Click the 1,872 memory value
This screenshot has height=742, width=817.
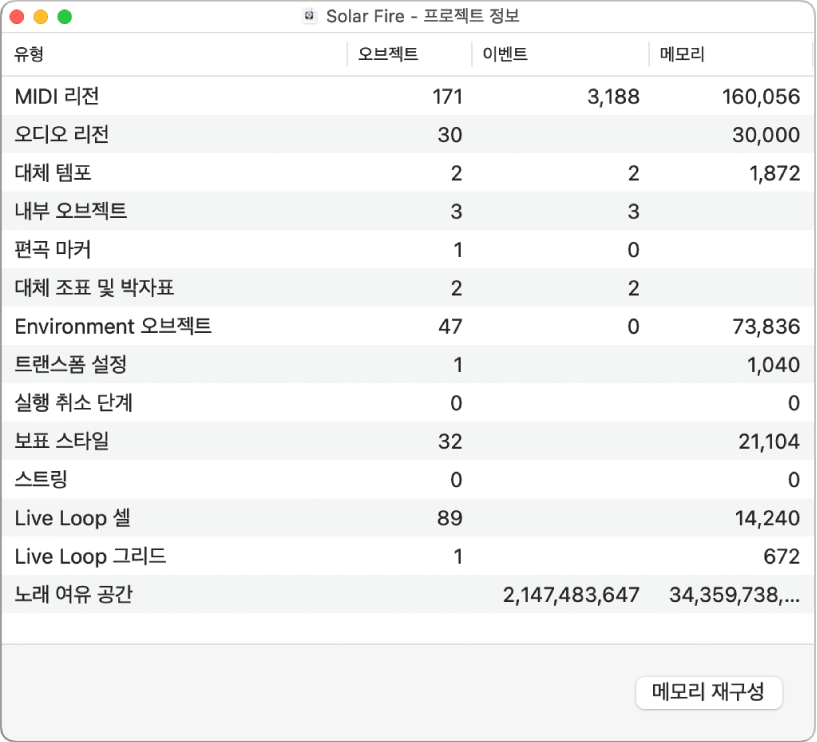click(774, 174)
